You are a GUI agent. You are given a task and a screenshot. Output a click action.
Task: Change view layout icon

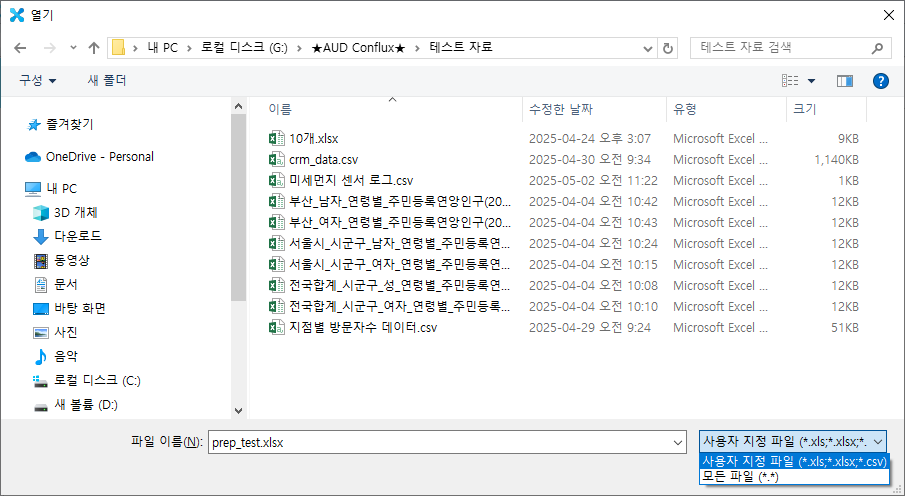click(790, 81)
